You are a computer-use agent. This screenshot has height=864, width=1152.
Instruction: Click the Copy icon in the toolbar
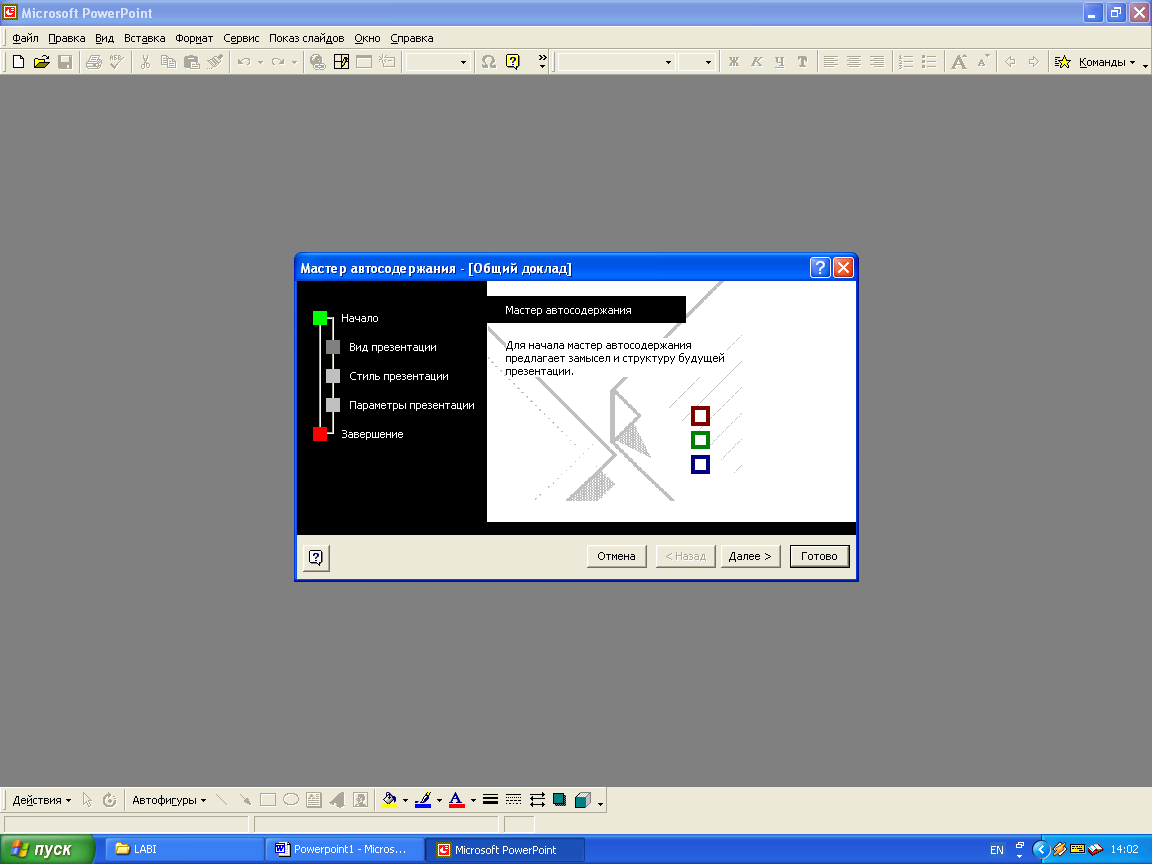click(x=168, y=62)
